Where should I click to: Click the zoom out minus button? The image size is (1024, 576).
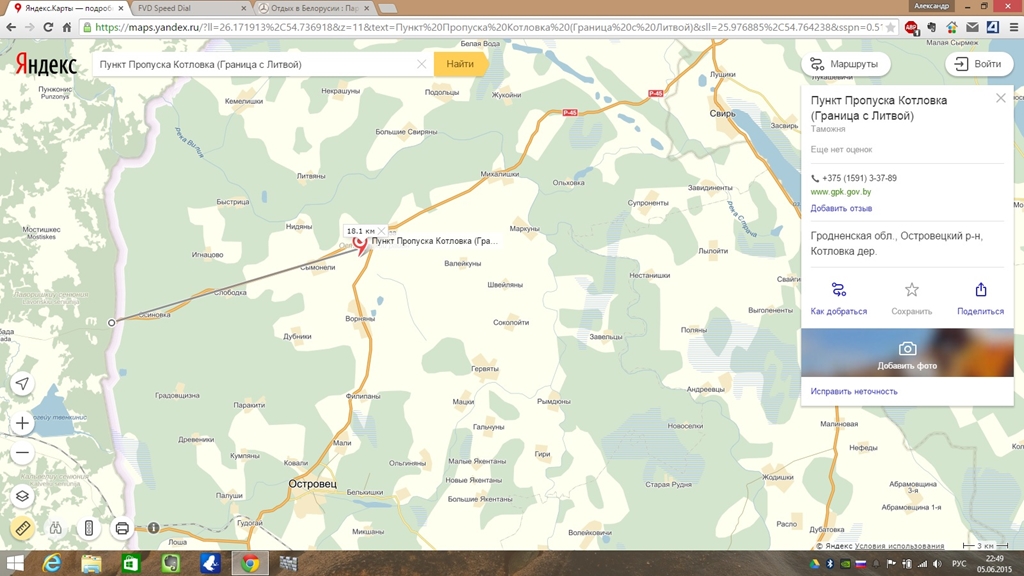[x=22, y=453]
